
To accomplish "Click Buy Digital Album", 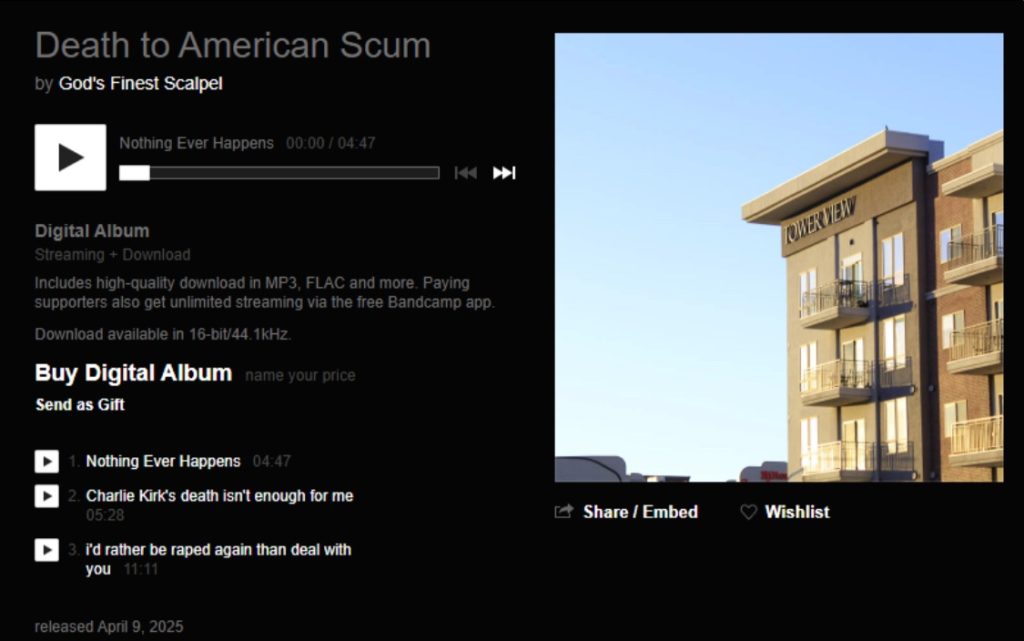I will pos(133,374).
